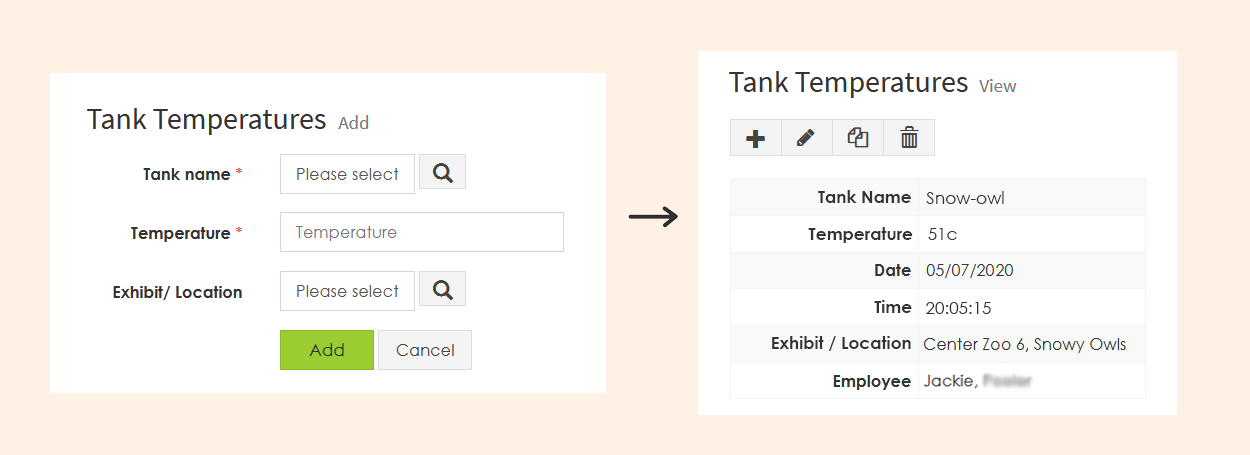This screenshot has height=455, width=1250.
Task: Click the Cancel button
Action: 425,350
